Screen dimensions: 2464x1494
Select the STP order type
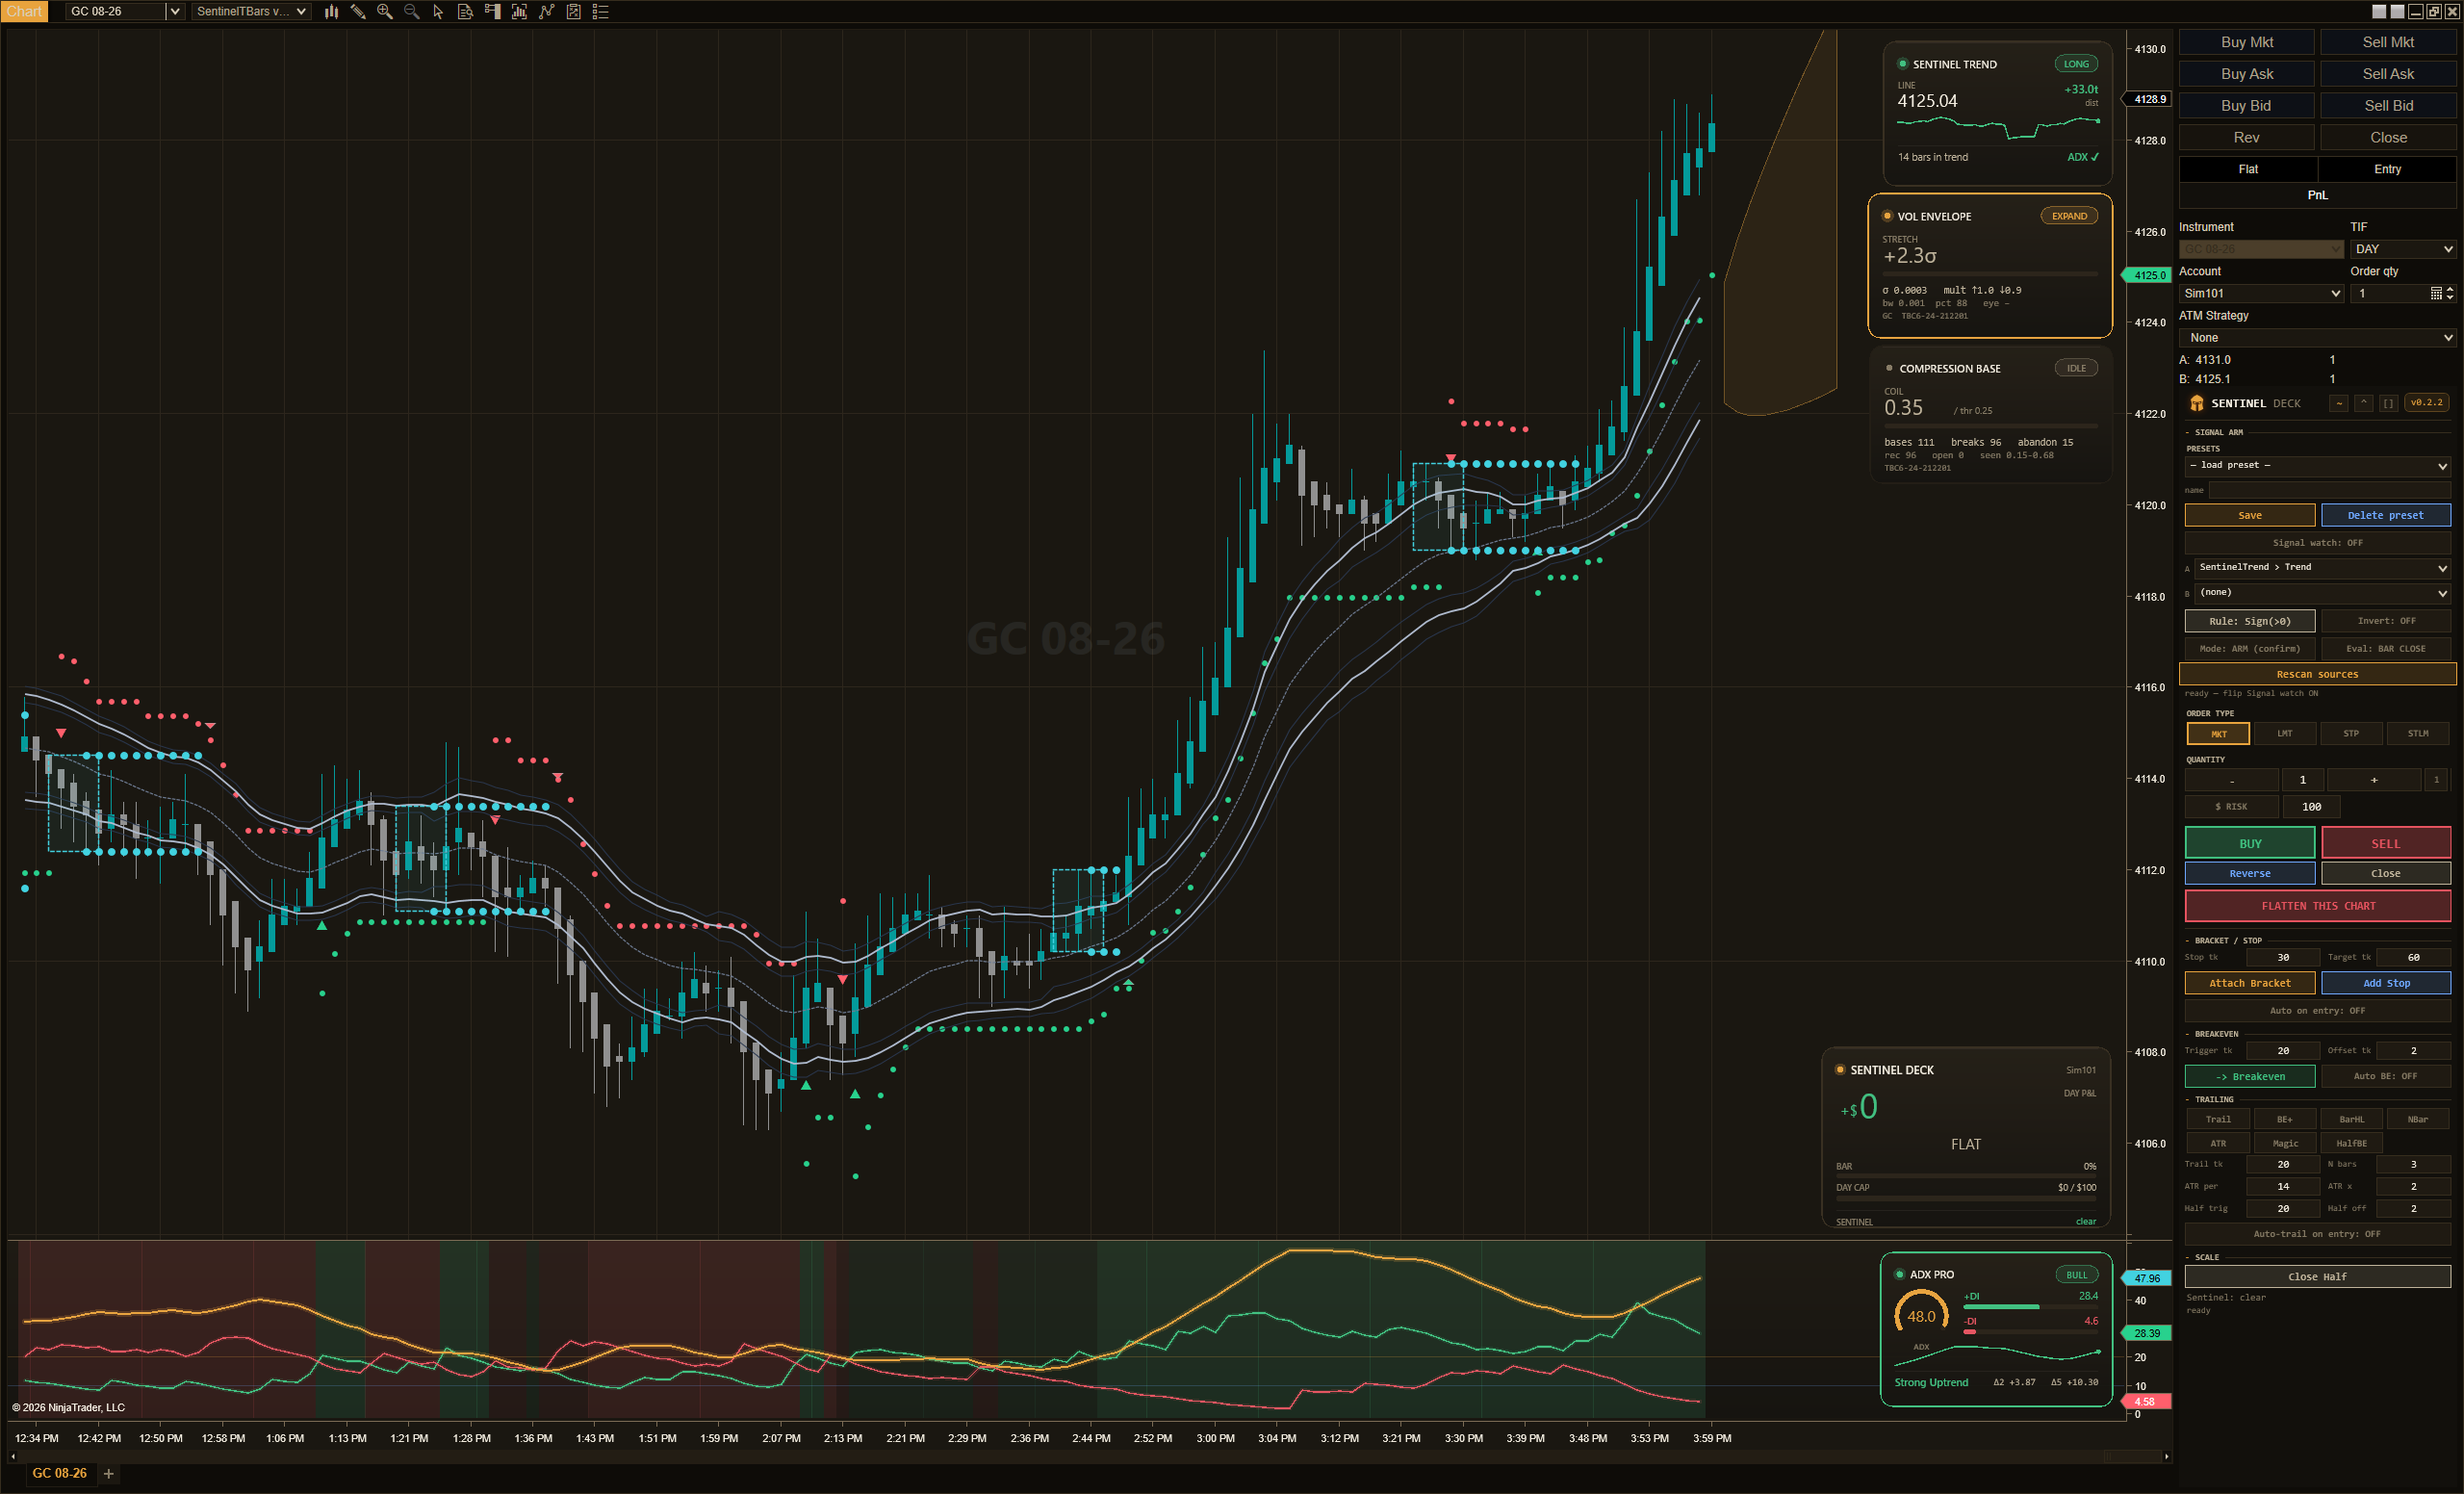click(x=2351, y=734)
